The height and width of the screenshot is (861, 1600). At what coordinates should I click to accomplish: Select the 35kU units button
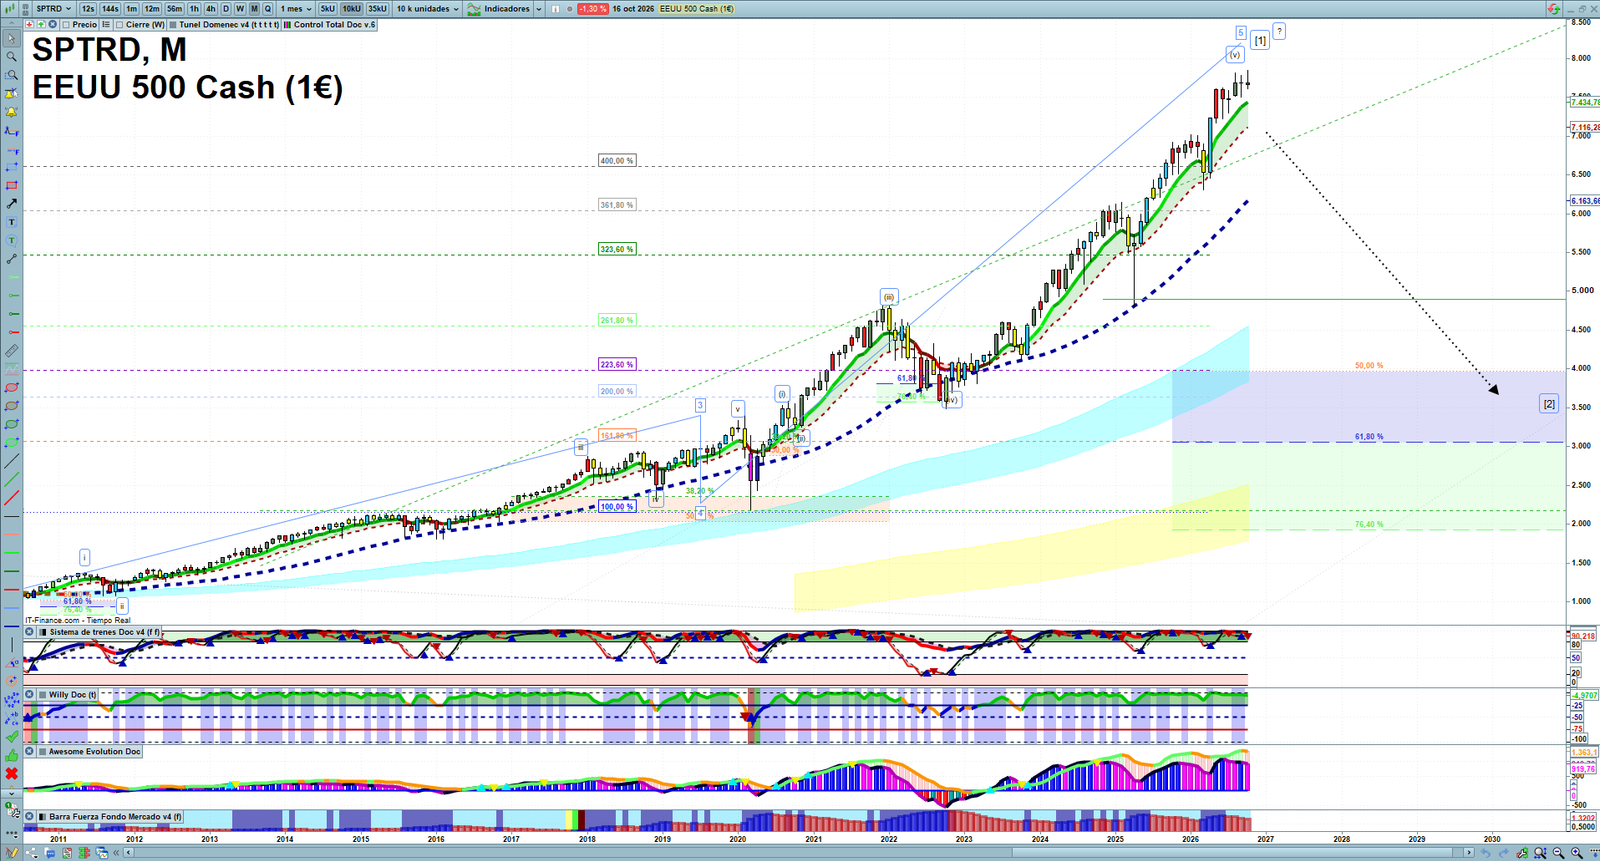click(377, 9)
